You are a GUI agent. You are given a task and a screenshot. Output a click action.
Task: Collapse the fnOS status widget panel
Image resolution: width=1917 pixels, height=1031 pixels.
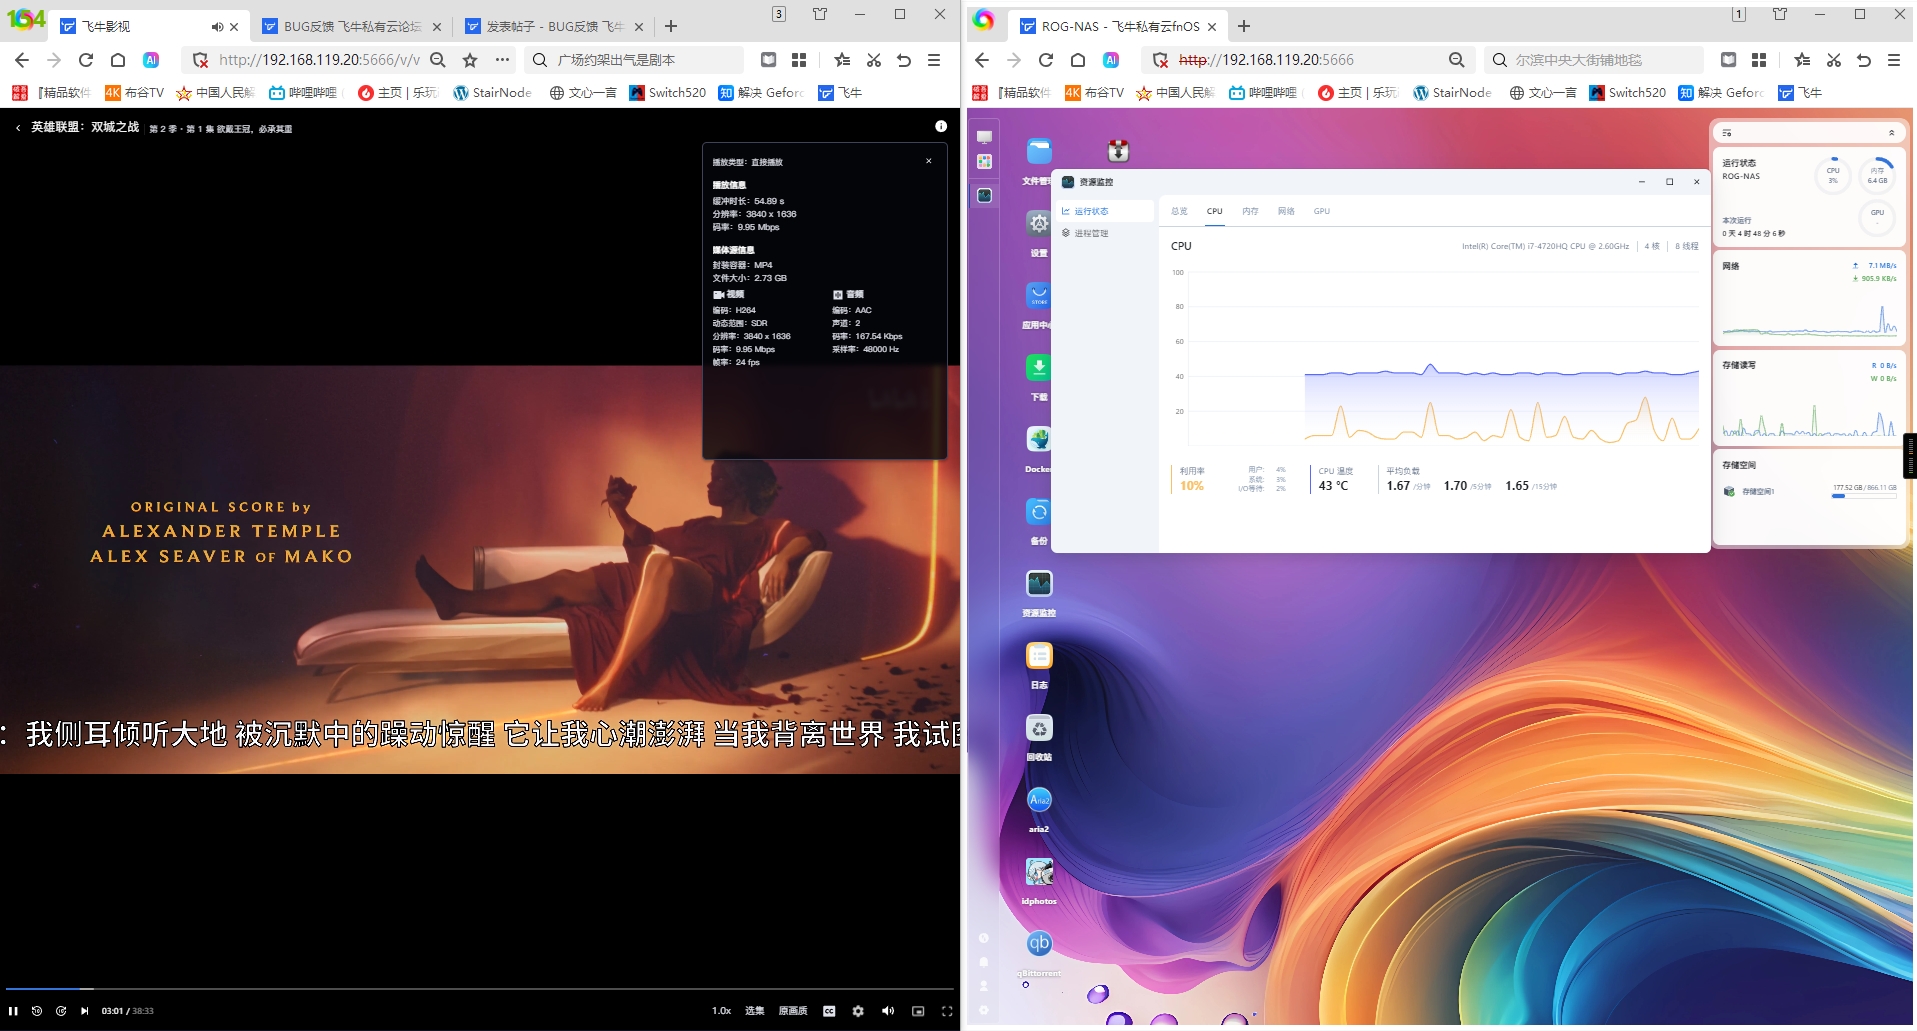point(1891,132)
